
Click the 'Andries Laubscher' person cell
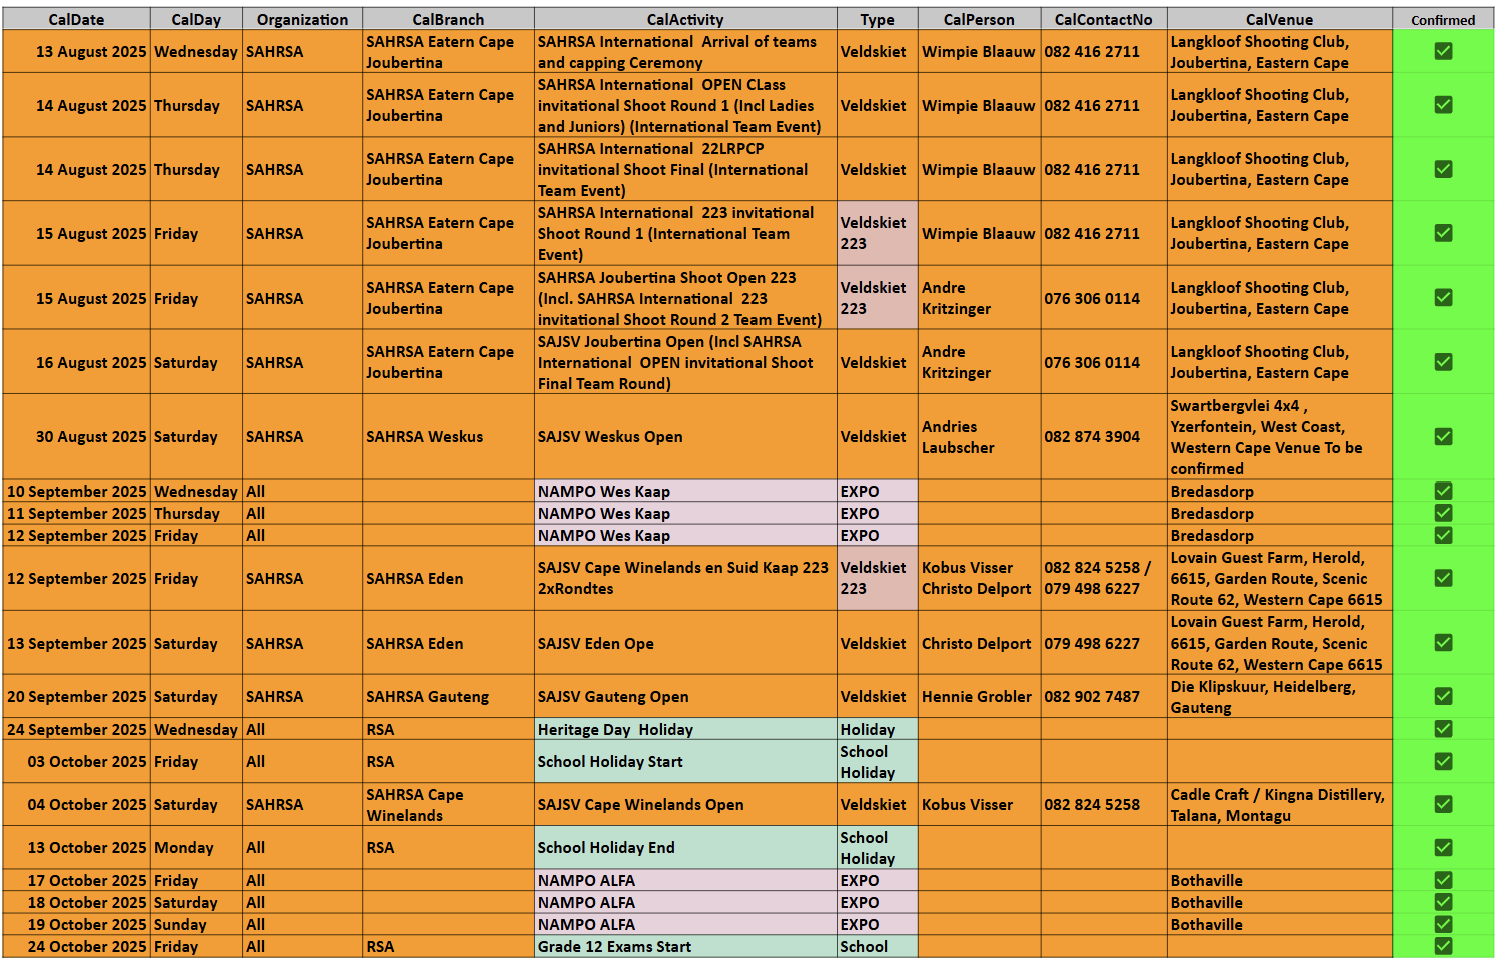[x=979, y=436]
